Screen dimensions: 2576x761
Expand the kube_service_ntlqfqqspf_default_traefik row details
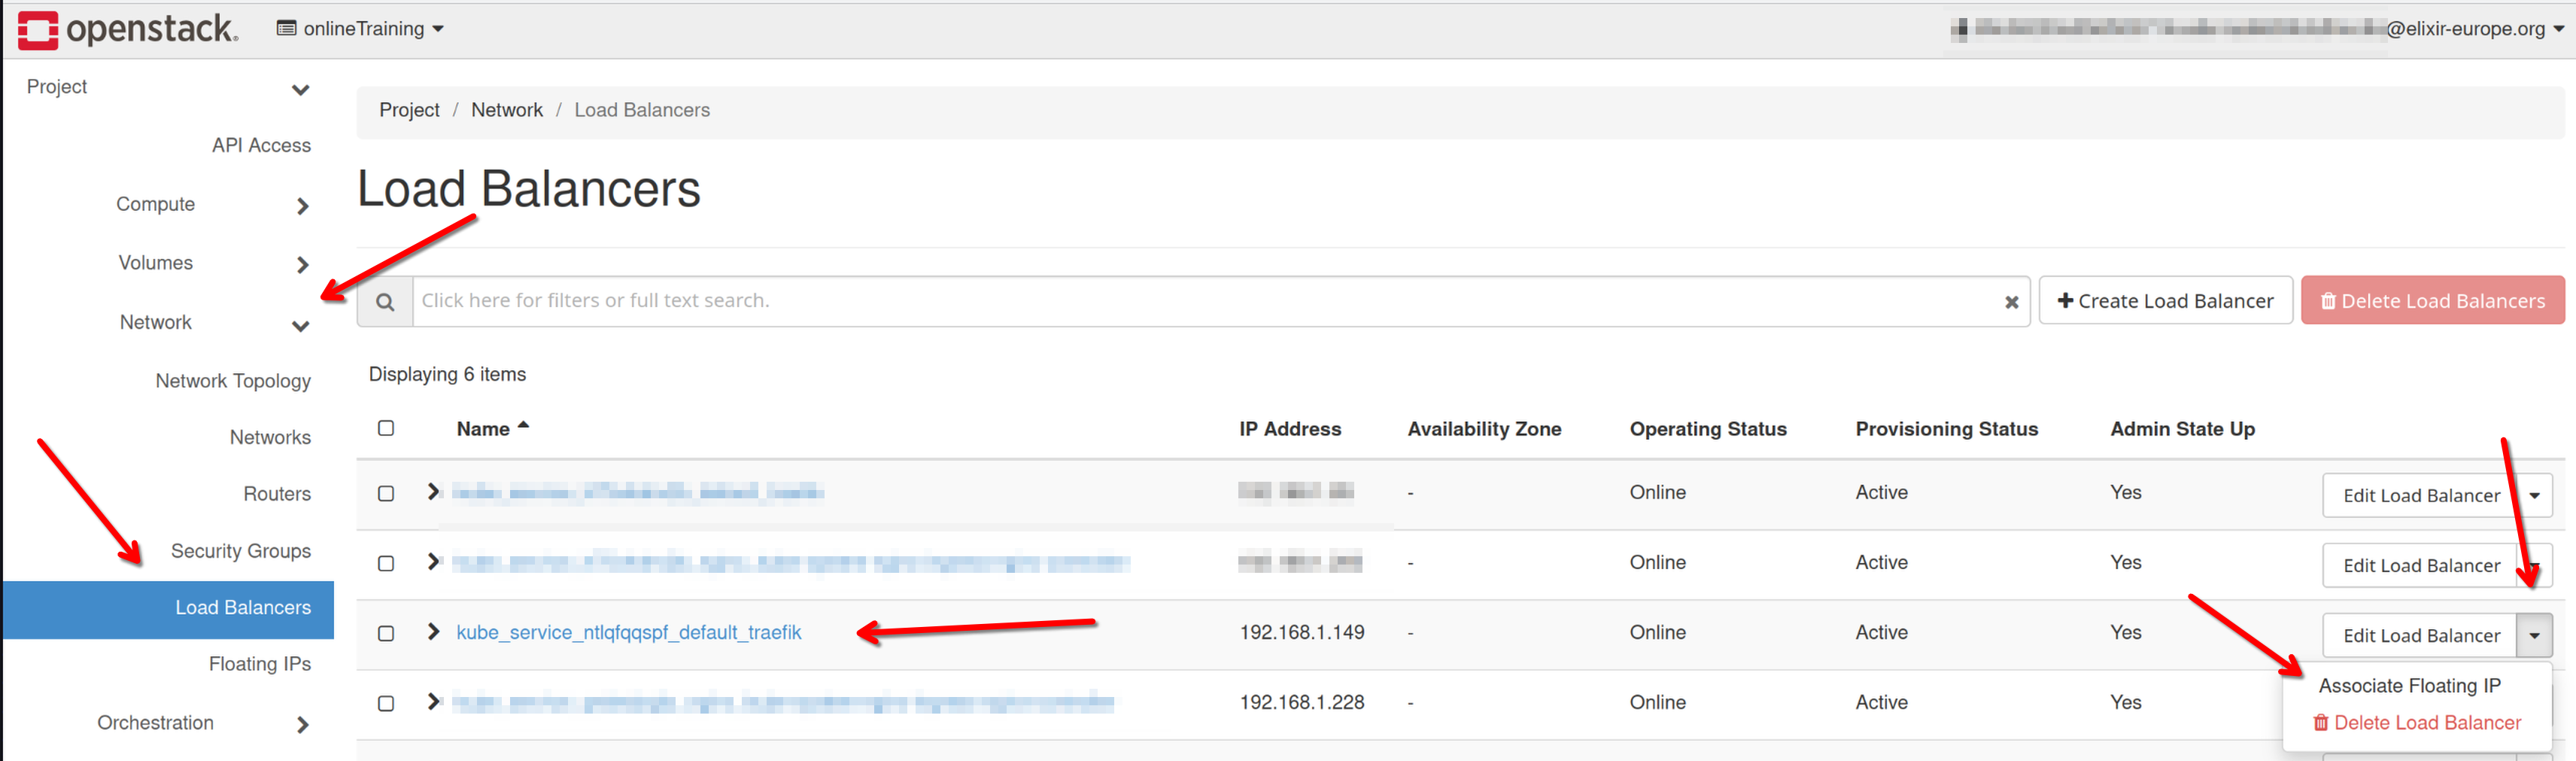point(433,632)
